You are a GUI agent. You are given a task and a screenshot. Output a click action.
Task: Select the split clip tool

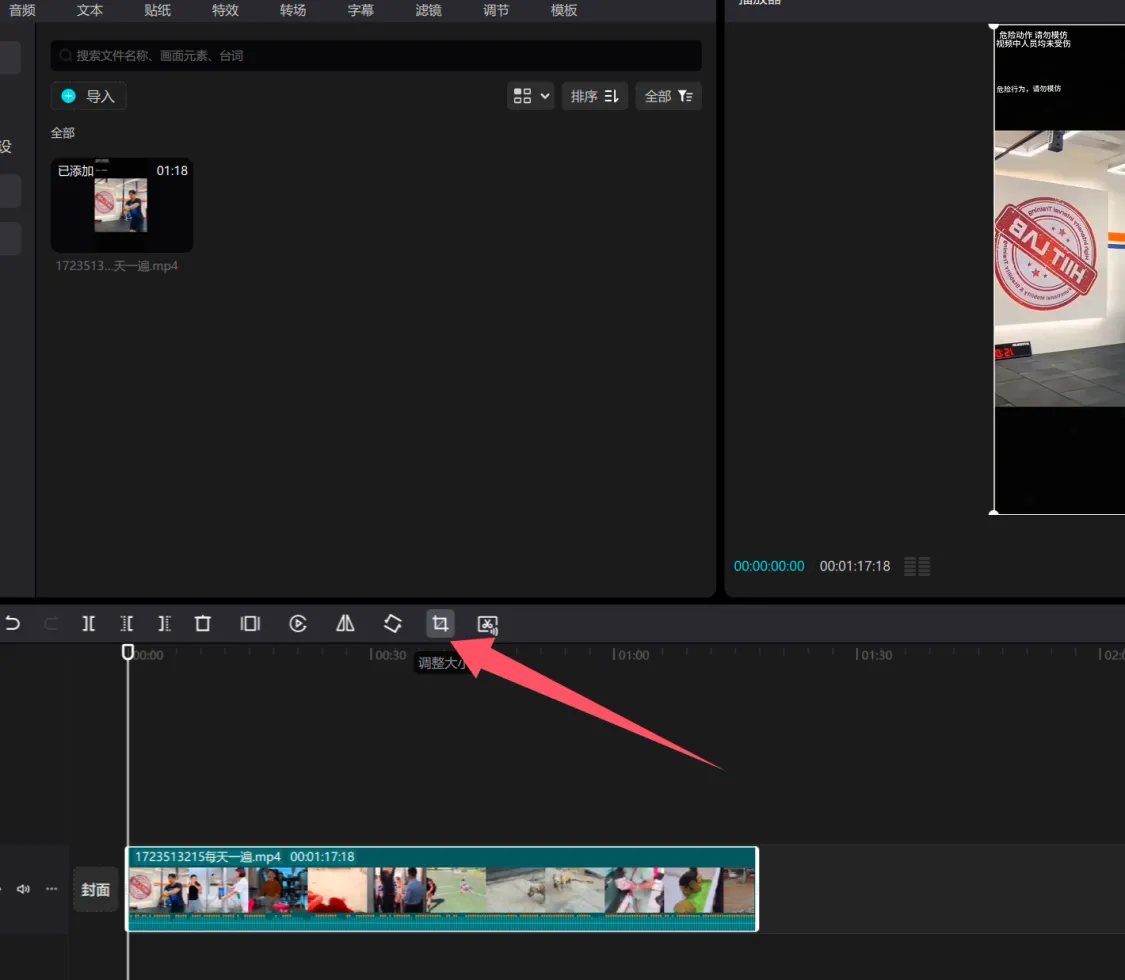89,624
